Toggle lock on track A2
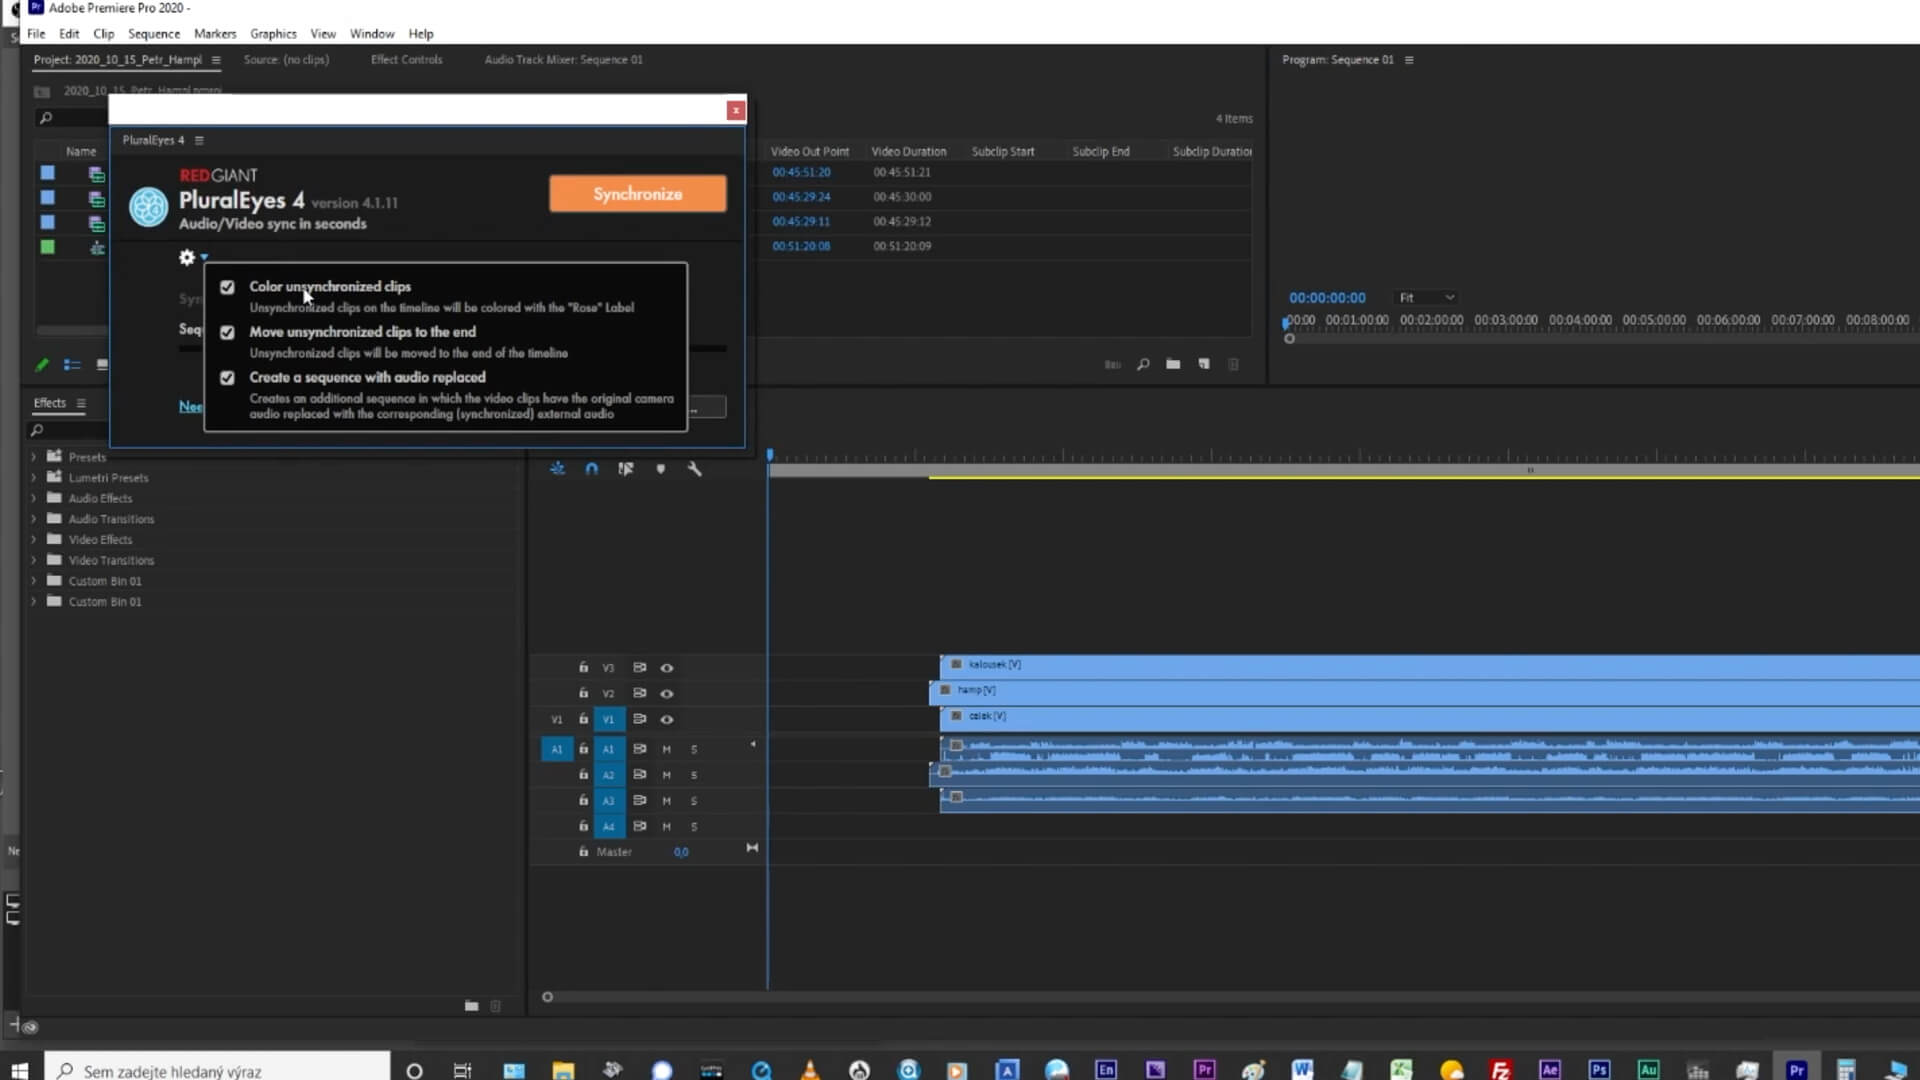Viewport: 1920px width, 1080px height. [x=583, y=774]
